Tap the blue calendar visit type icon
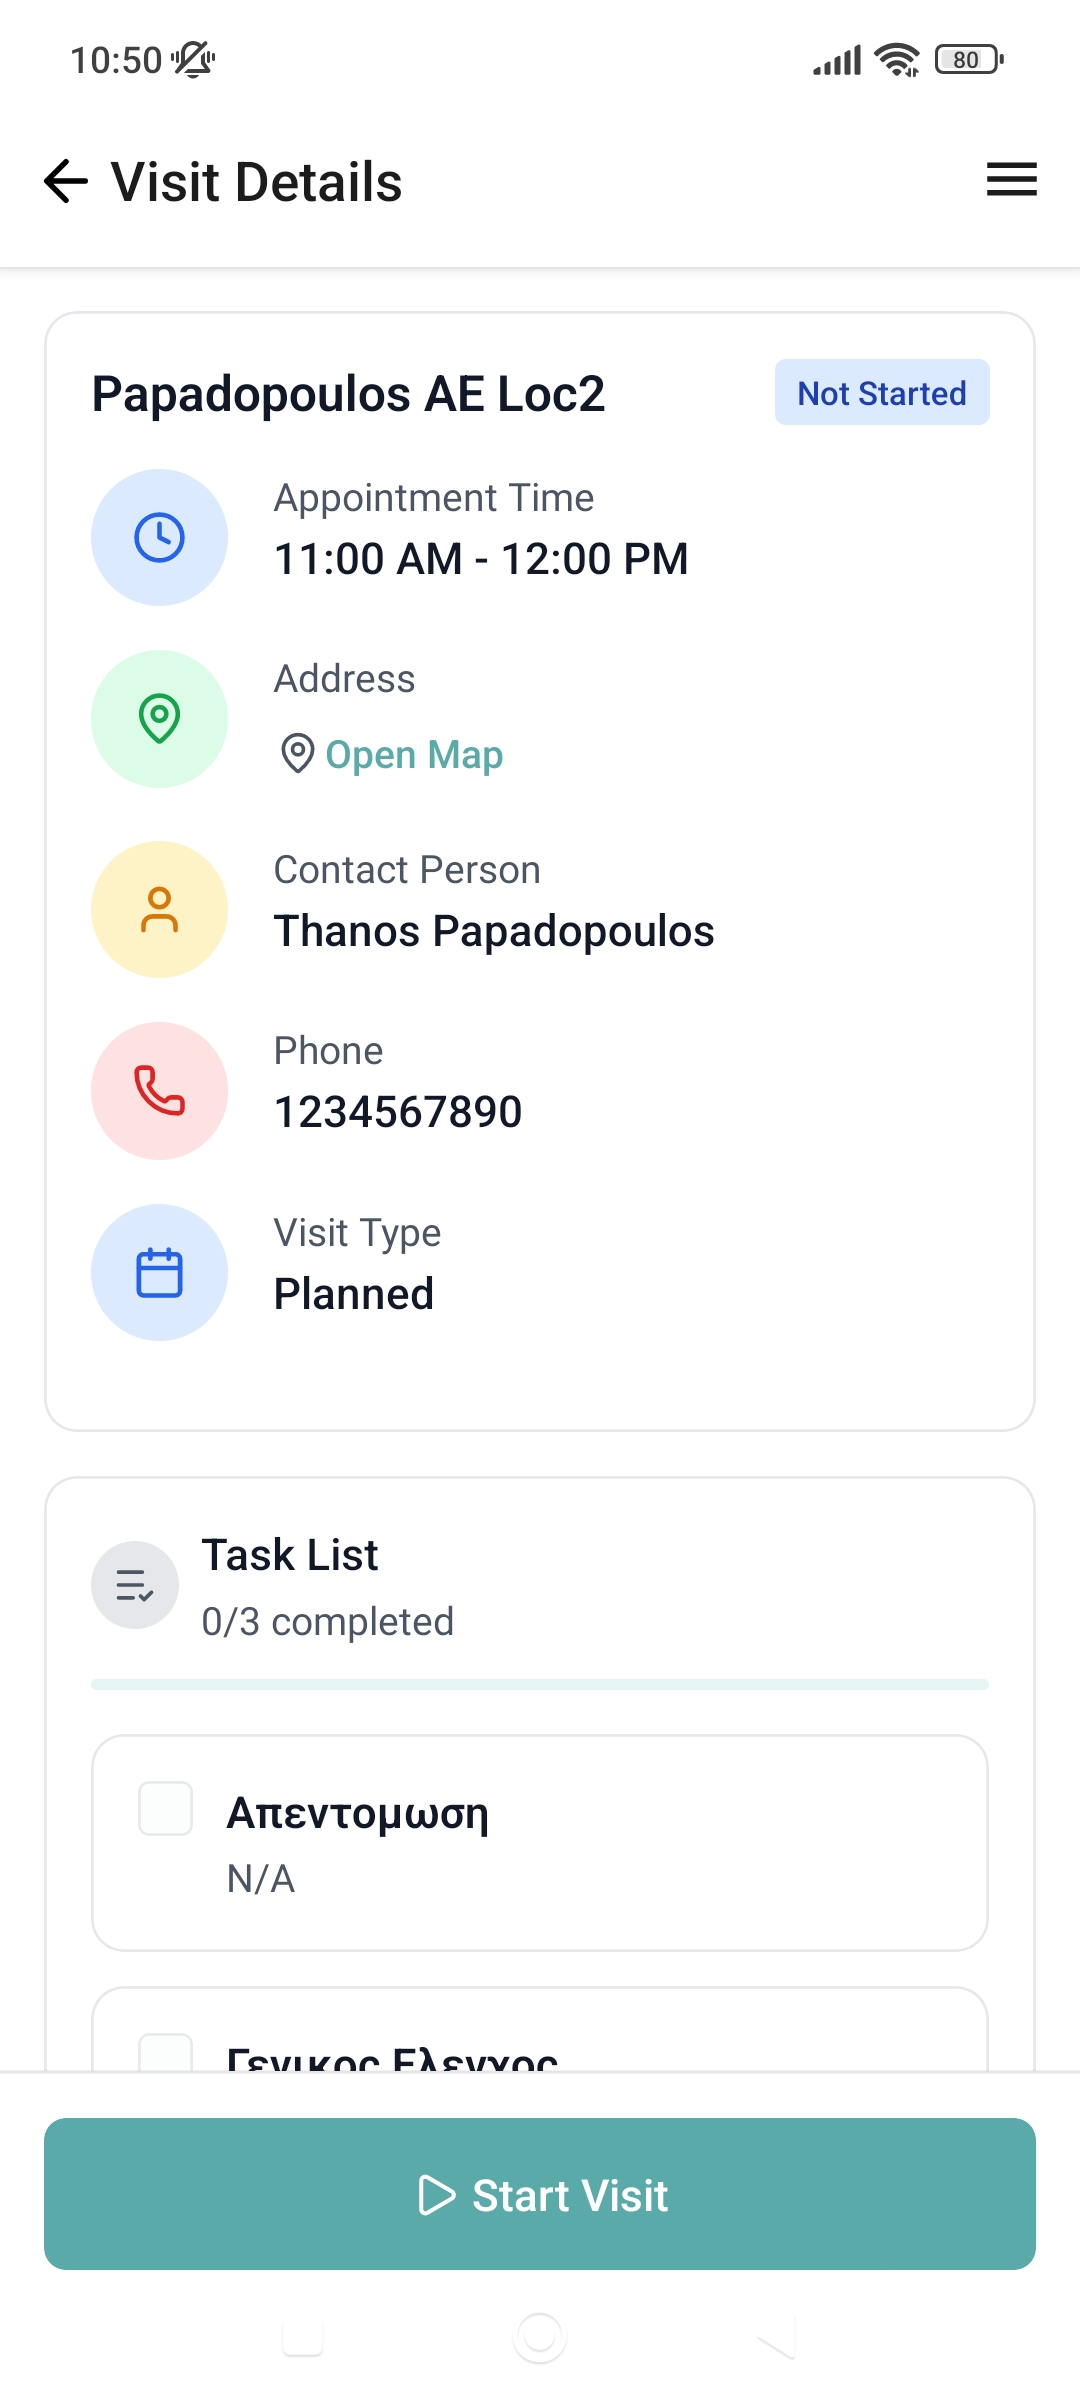Image resolution: width=1080 pixels, height=2400 pixels. 159,1272
